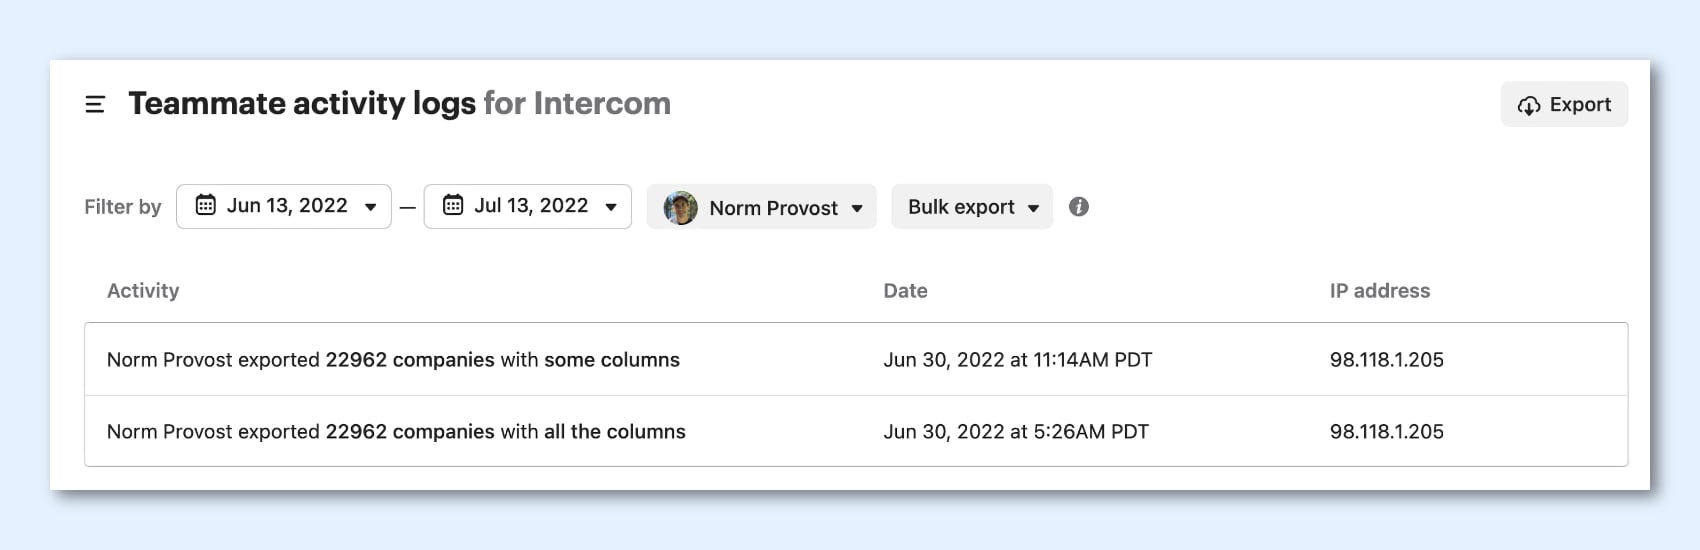Image resolution: width=1700 pixels, height=550 pixels.
Task: Click the info icon beside Bulk export
Action: (1078, 207)
